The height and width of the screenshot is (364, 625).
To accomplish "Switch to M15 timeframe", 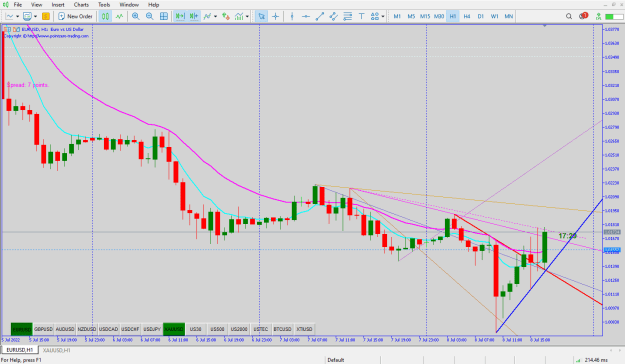I will [425, 16].
